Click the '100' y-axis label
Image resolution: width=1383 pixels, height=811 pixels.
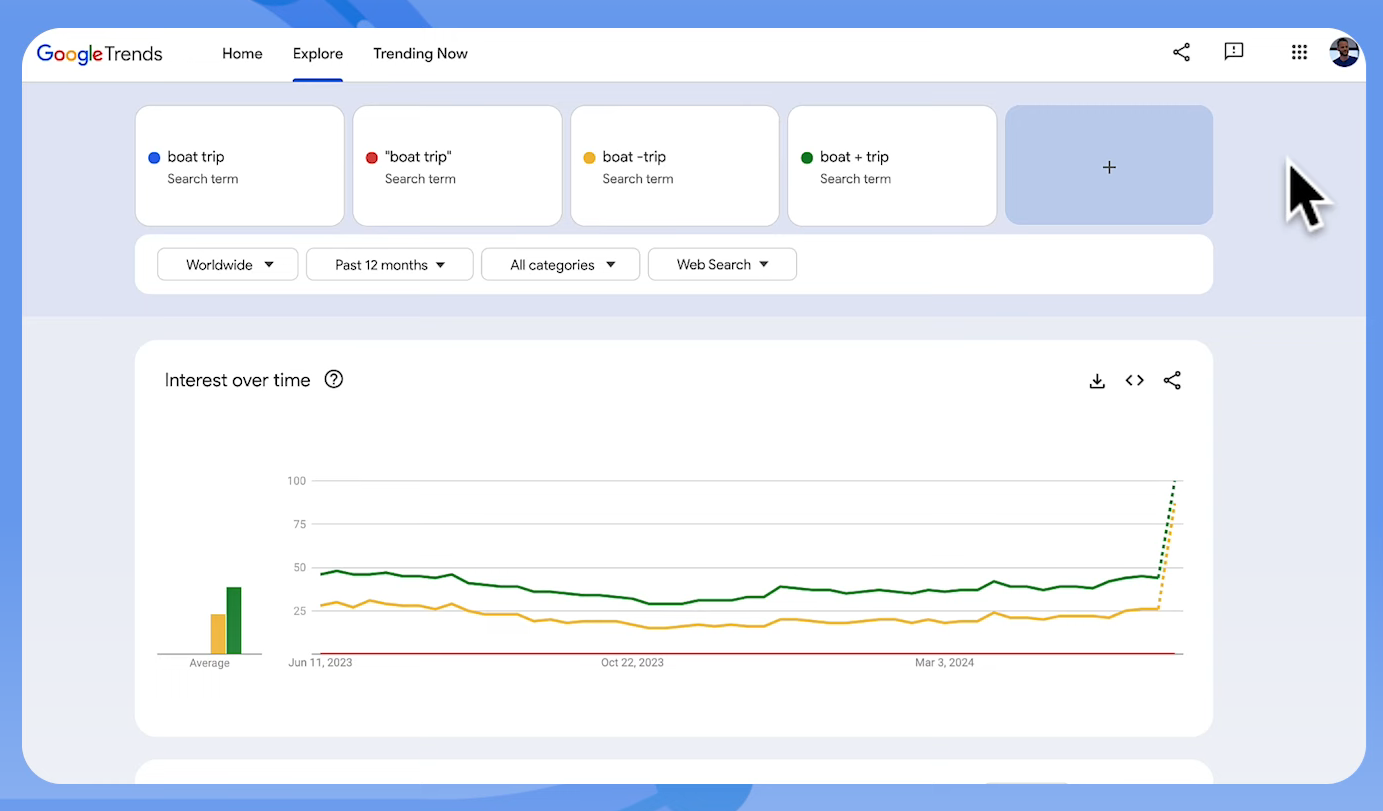click(296, 481)
